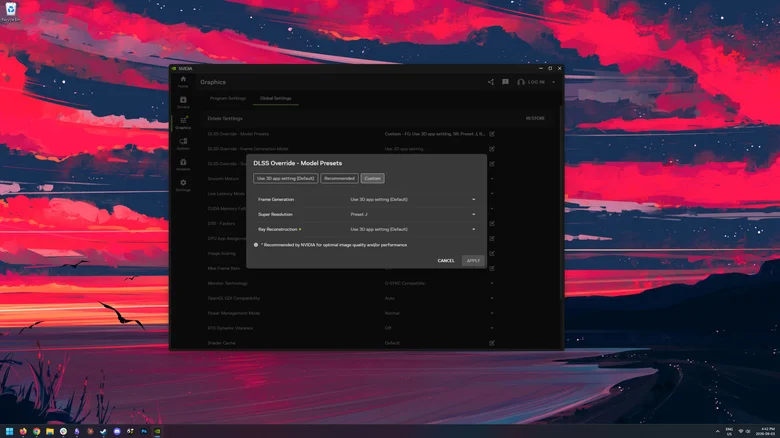
Task: Open the Frame Generation dropdown
Action: click(x=413, y=200)
